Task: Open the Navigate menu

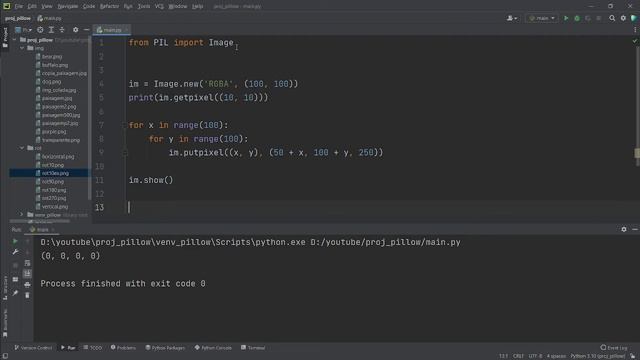Action: [x=67, y=7]
